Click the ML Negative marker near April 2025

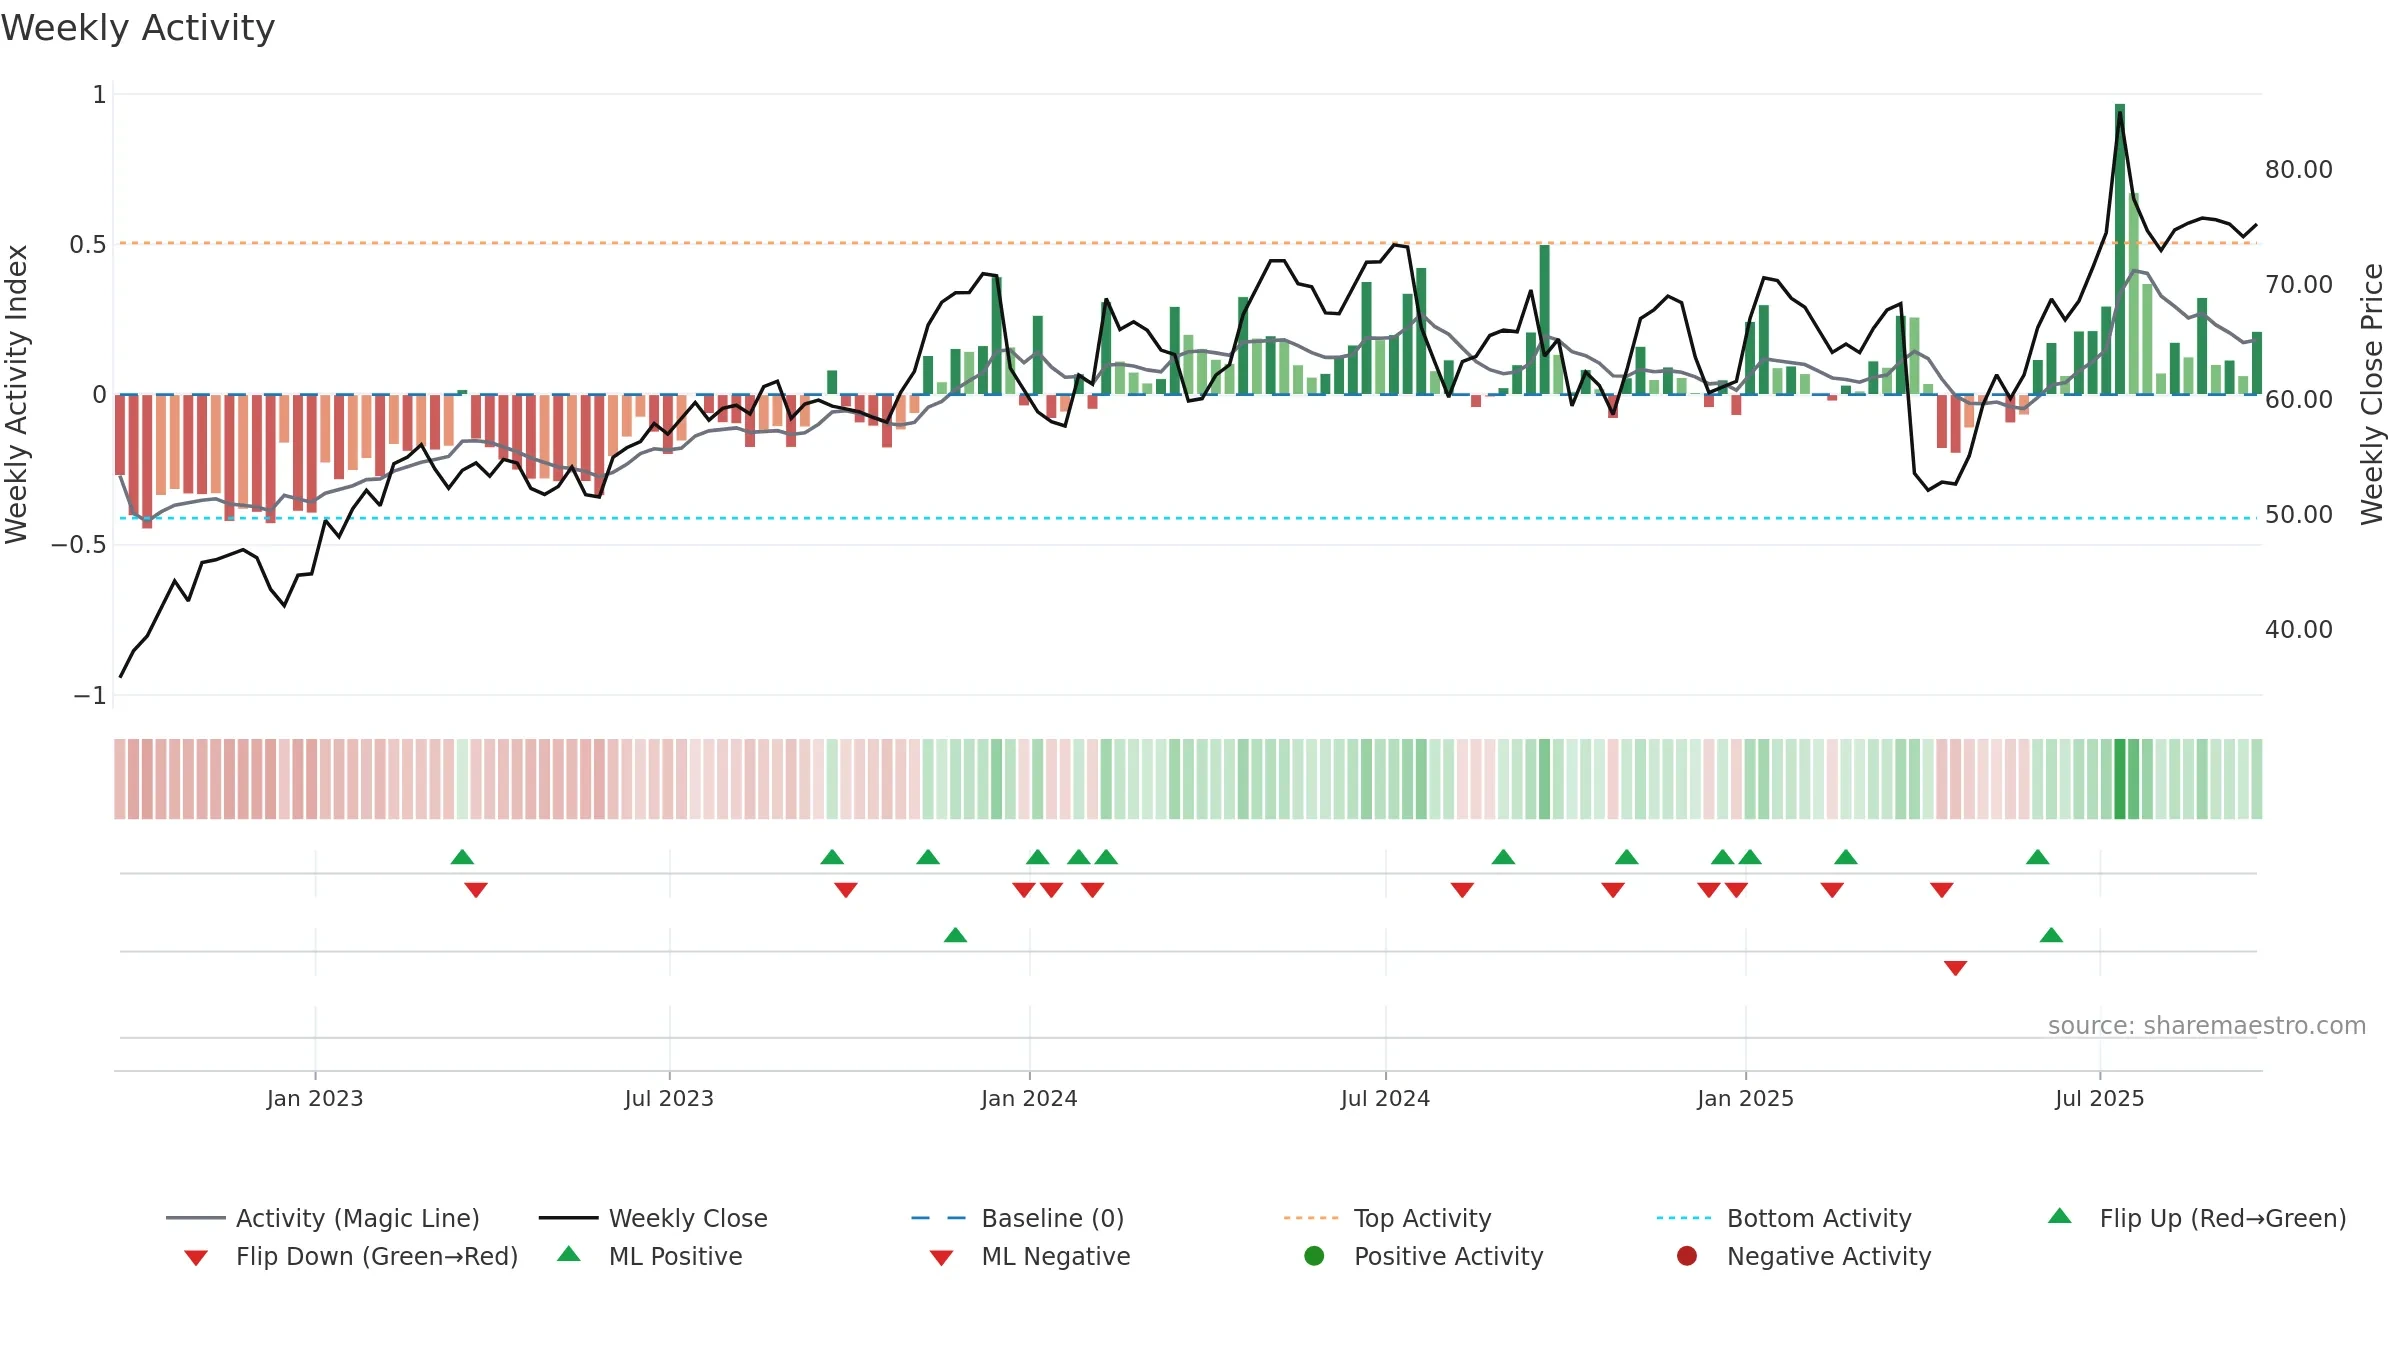coord(1956,968)
